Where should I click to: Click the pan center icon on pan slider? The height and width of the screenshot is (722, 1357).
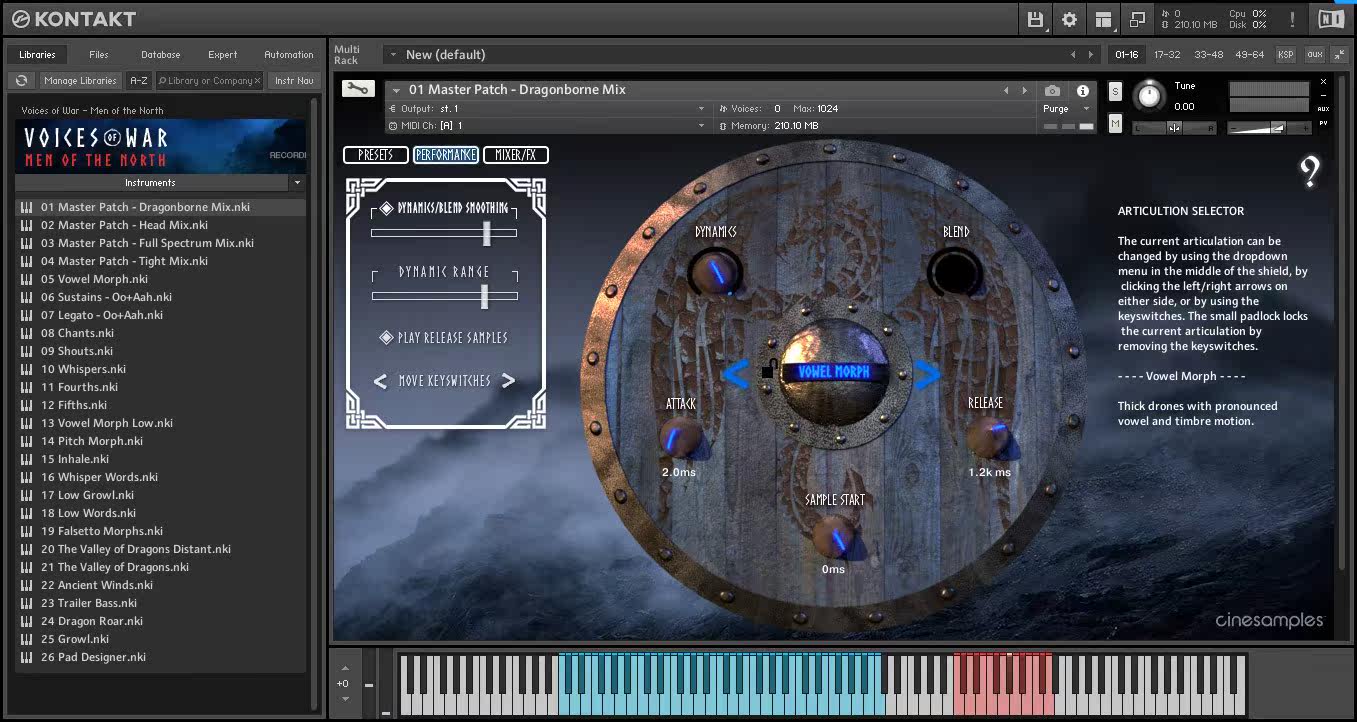[1174, 127]
